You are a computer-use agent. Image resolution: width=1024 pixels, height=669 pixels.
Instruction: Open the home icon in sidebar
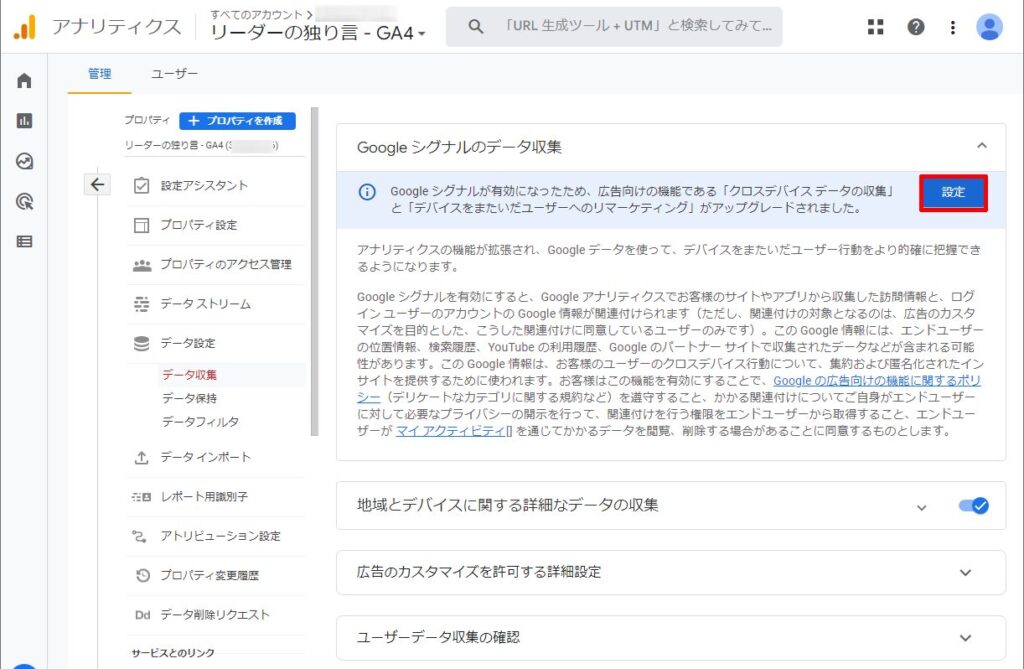click(x=24, y=80)
